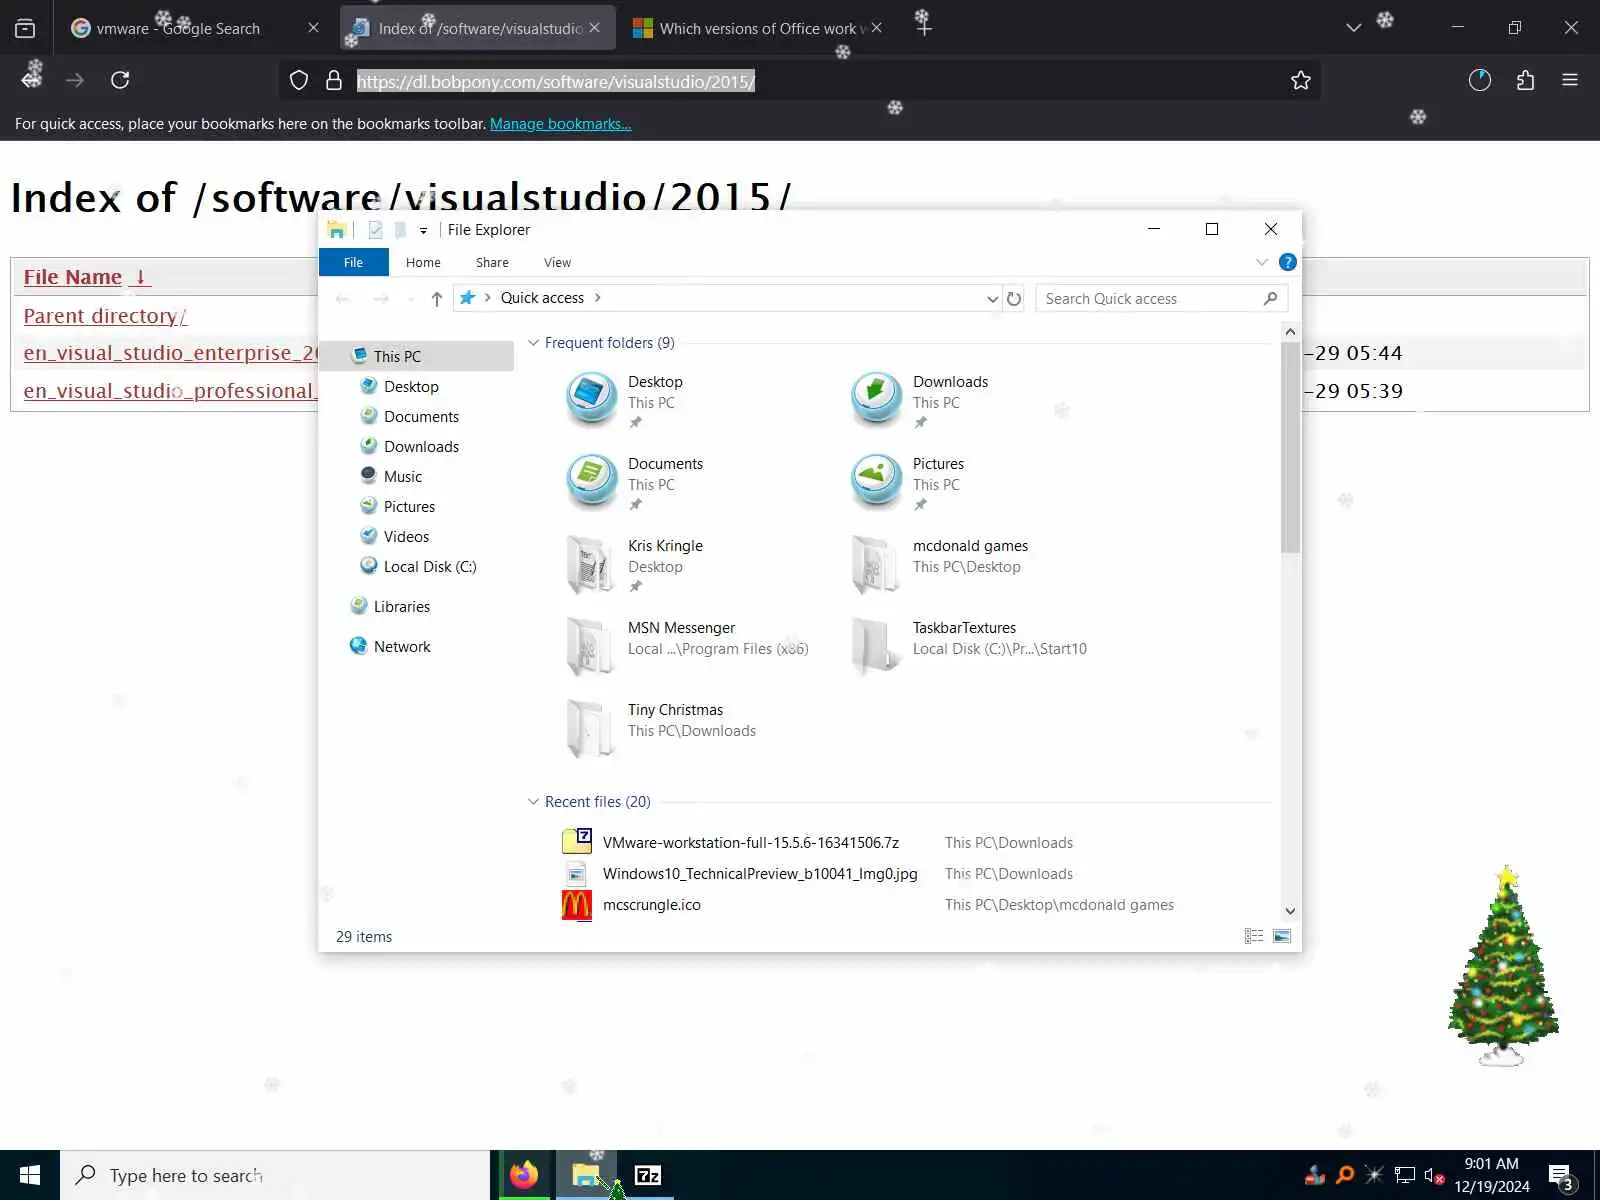The height and width of the screenshot is (1200, 1600).
Task: Open the Parent directory link
Action: coord(105,316)
